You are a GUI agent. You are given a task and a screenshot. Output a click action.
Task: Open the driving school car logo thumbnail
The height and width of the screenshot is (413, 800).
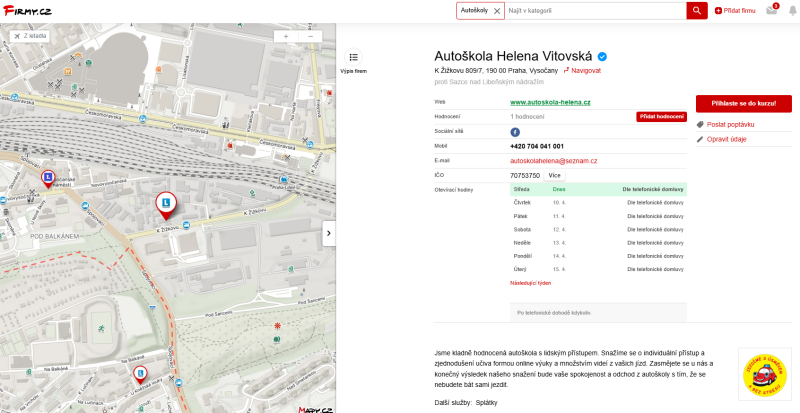coord(765,374)
